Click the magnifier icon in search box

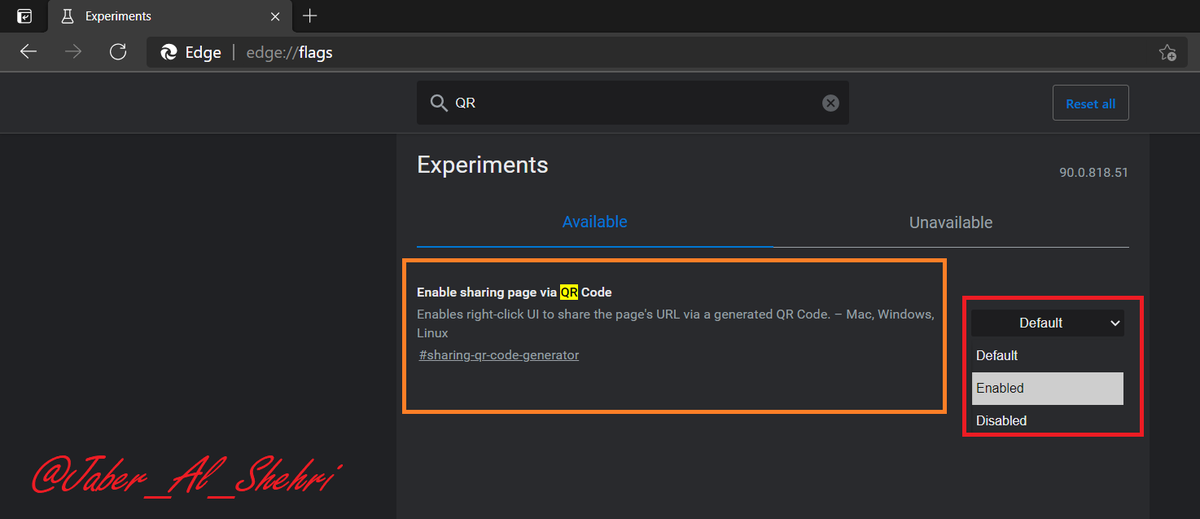click(438, 103)
